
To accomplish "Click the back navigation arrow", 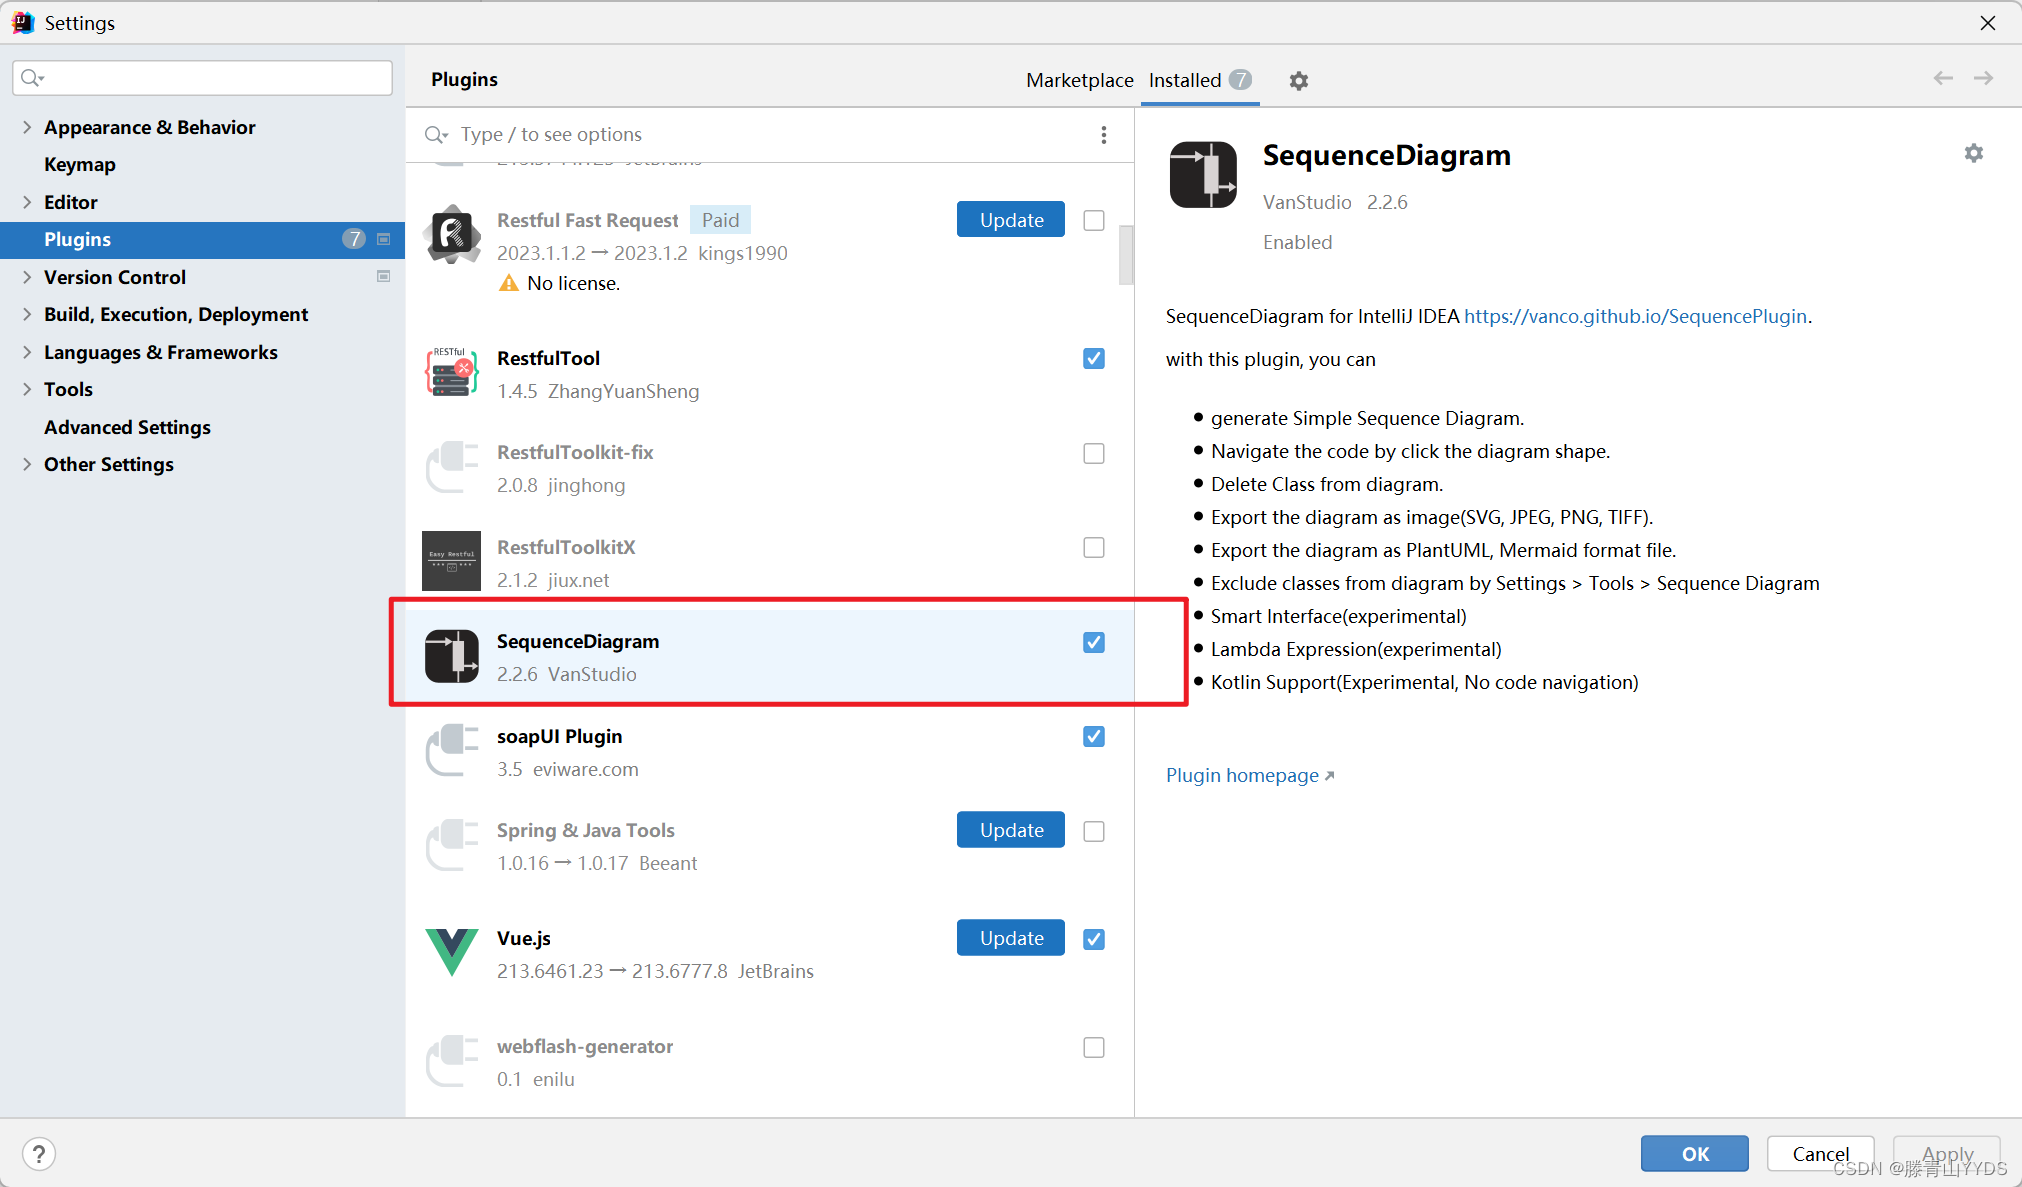I will (1942, 79).
